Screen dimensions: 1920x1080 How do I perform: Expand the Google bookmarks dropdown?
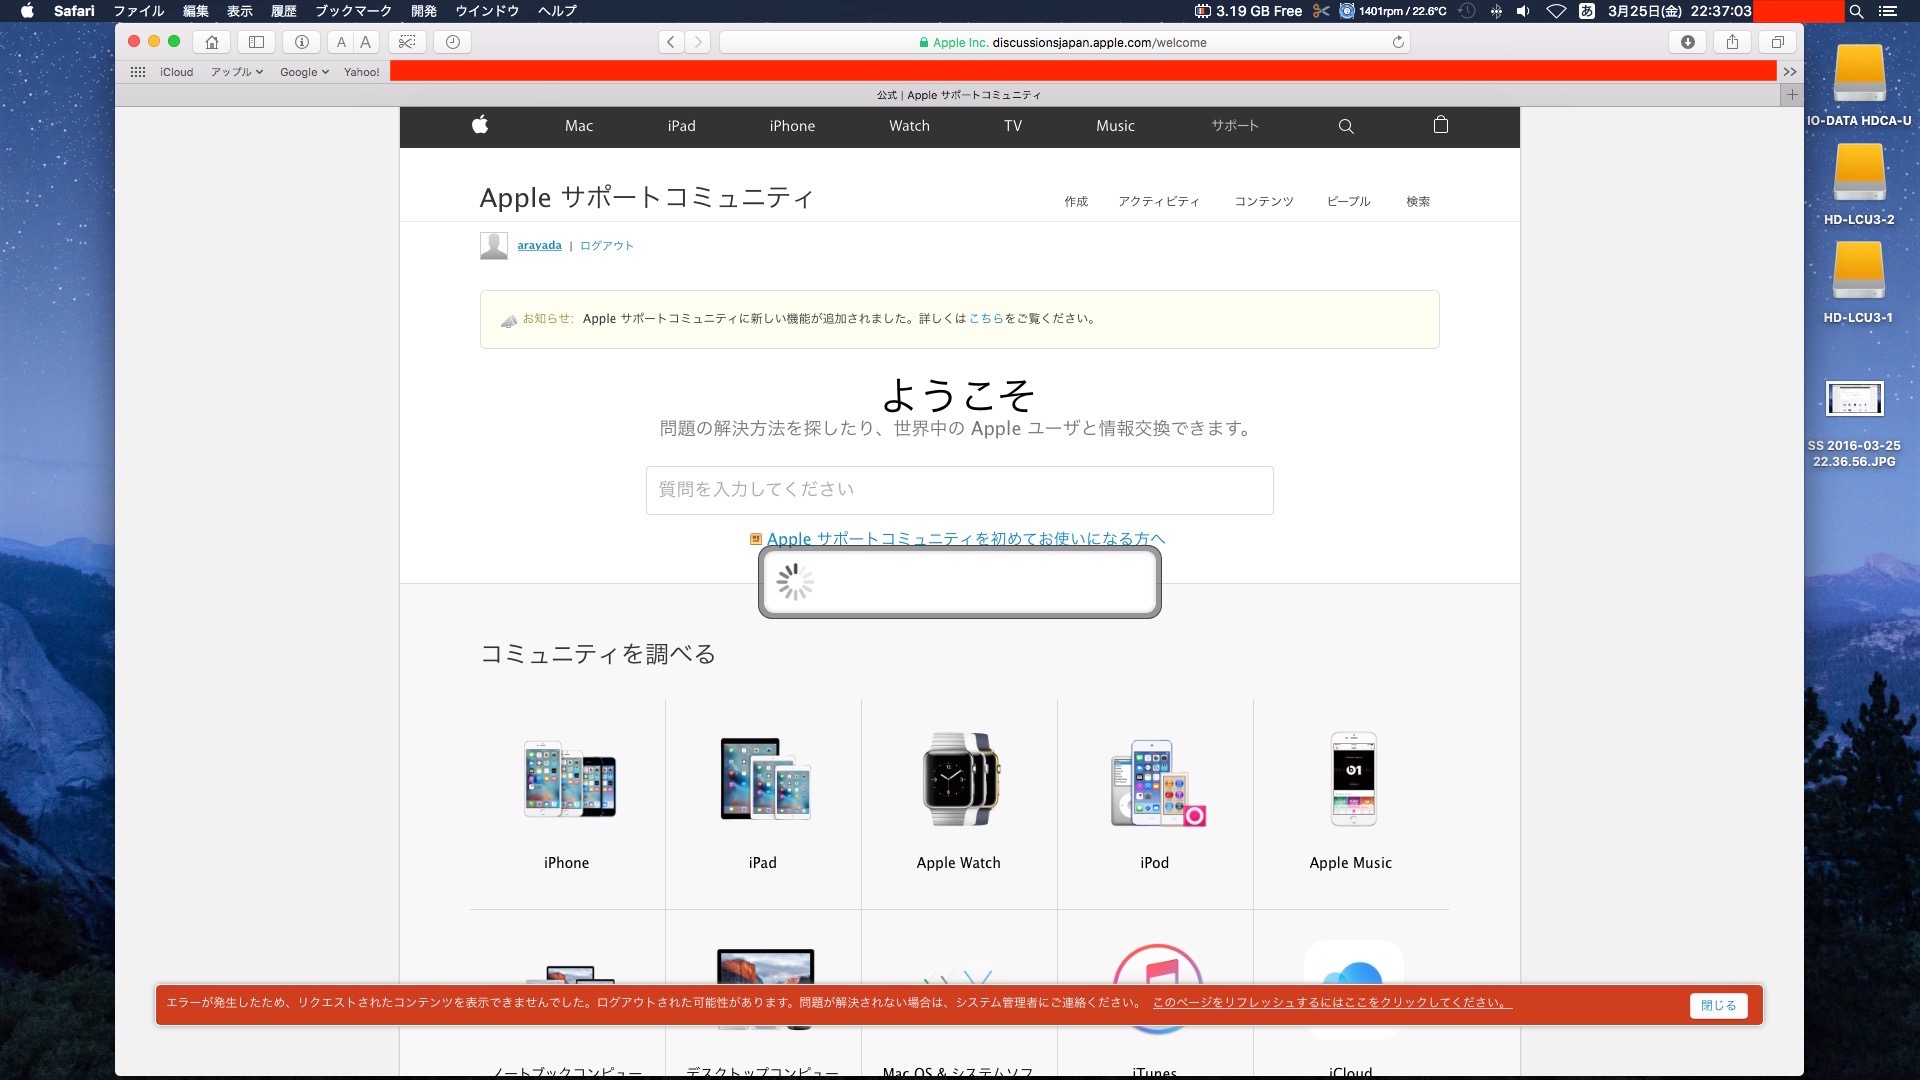[304, 72]
